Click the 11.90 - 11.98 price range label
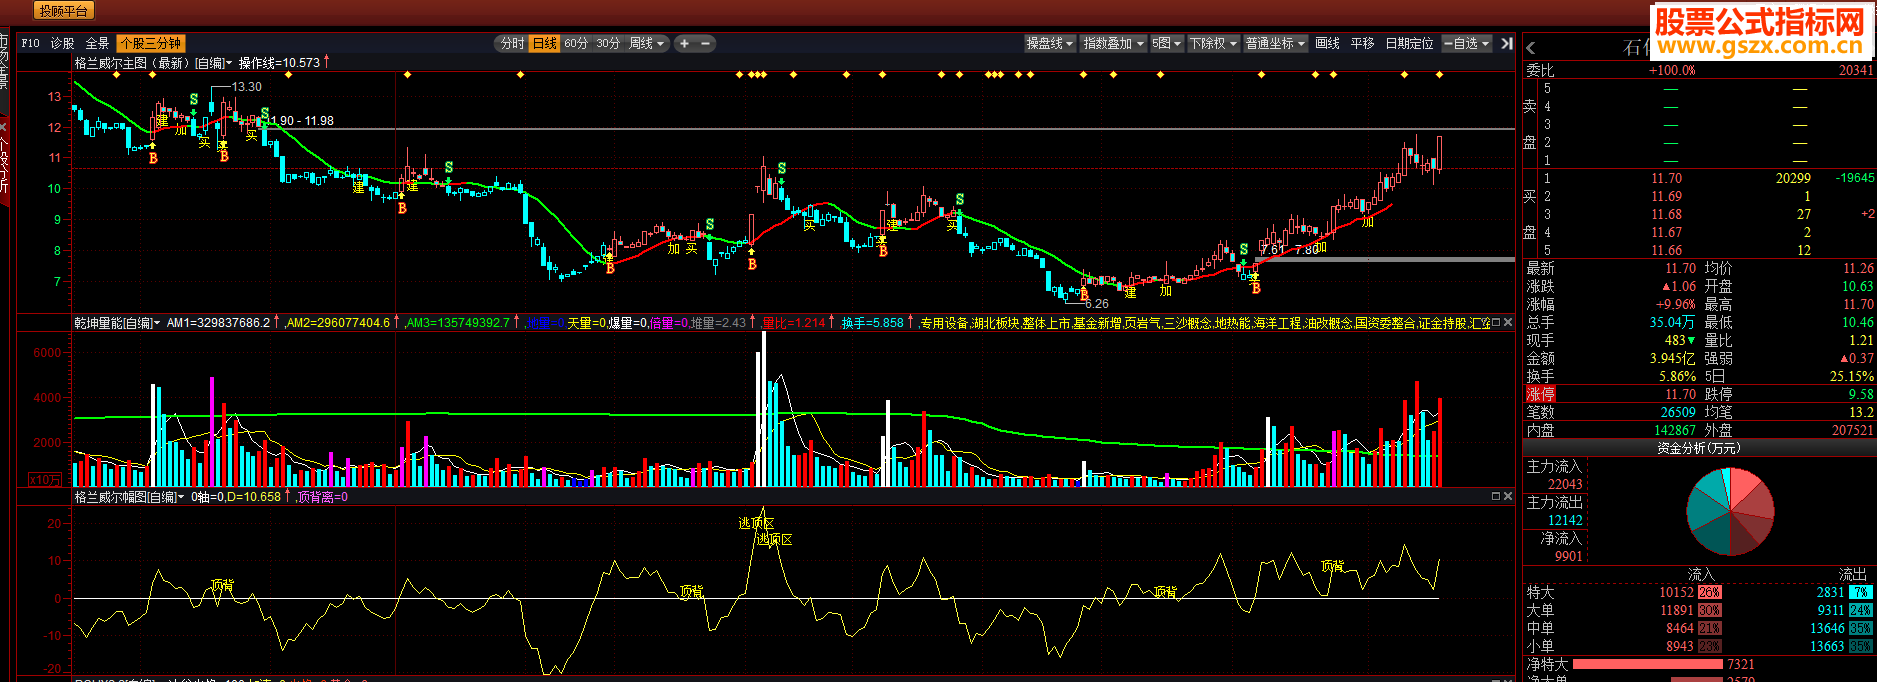This screenshot has height=682, width=1877. pyautogui.click(x=302, y=121)
